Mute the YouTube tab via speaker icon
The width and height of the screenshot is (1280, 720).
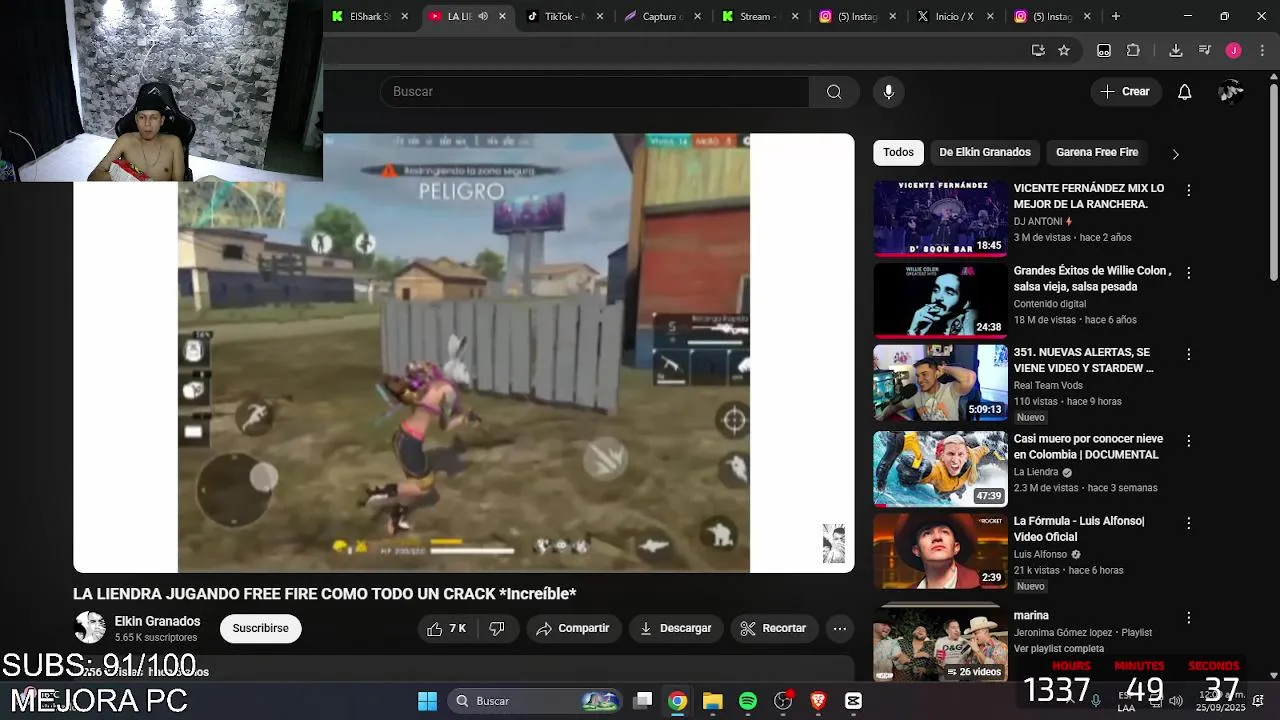click(x=483, y=16)
